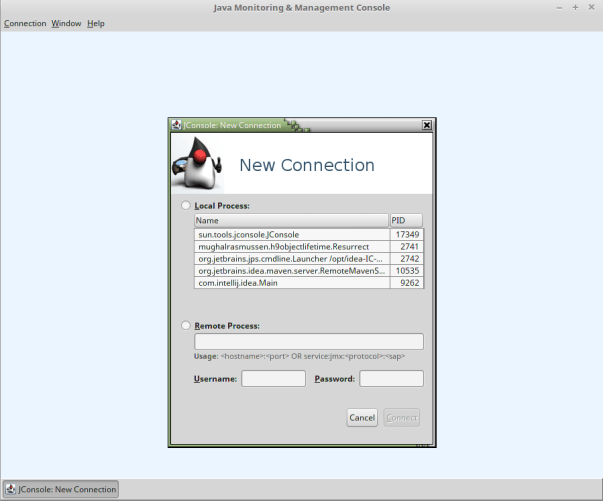The width and height of the screenshot is (603, 501).
Task: Close the New Connection dialog with X
Action: click(x=427, y=126)
